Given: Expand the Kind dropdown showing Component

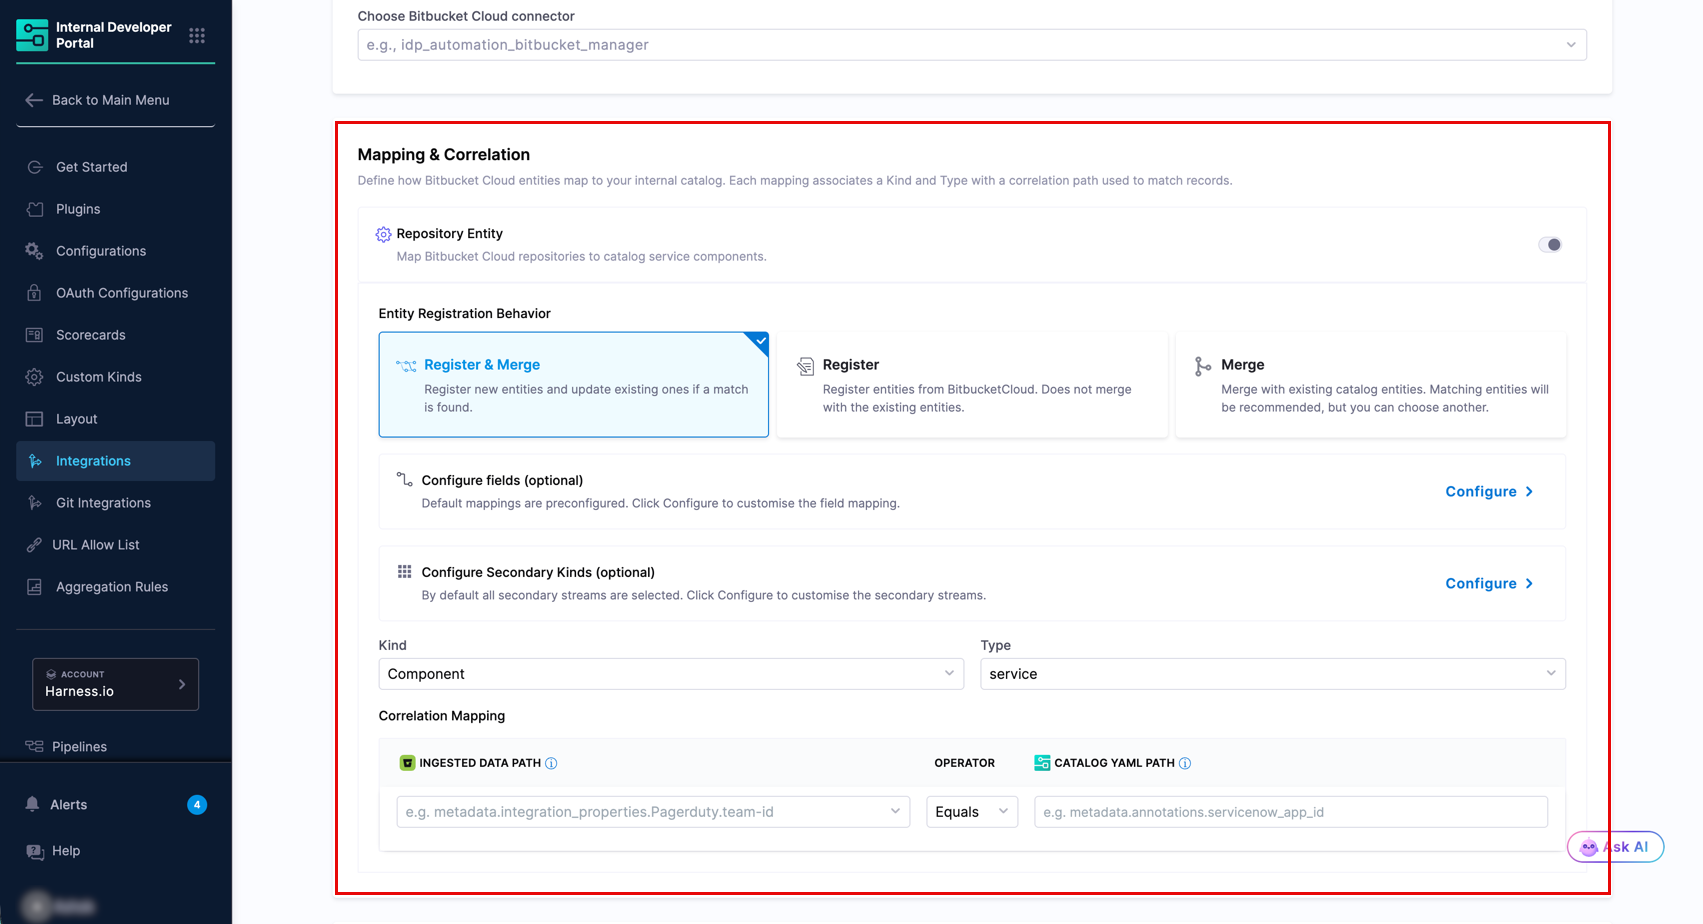Looking at the screenshot, I should (x=671, y=674).
